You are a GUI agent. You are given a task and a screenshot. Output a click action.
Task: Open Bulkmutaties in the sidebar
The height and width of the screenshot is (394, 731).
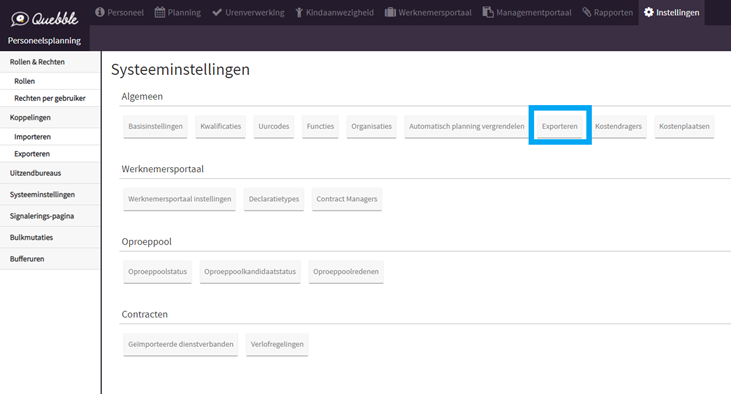click(x=50, y=237)
